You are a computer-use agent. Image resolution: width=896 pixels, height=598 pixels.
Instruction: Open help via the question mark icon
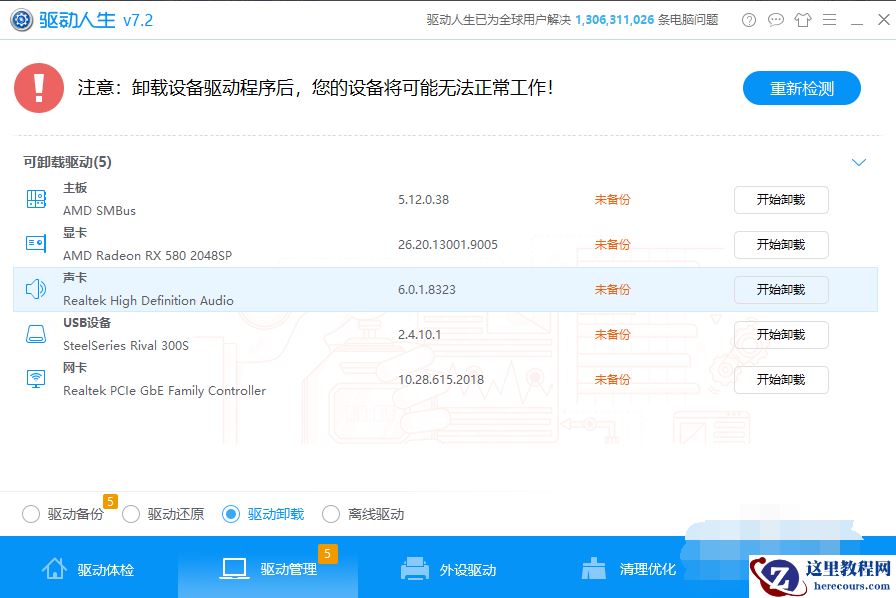(748, 19)
